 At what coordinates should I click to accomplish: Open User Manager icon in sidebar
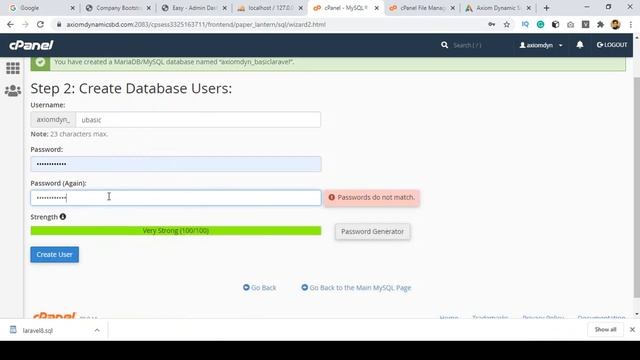coord(13,90)
